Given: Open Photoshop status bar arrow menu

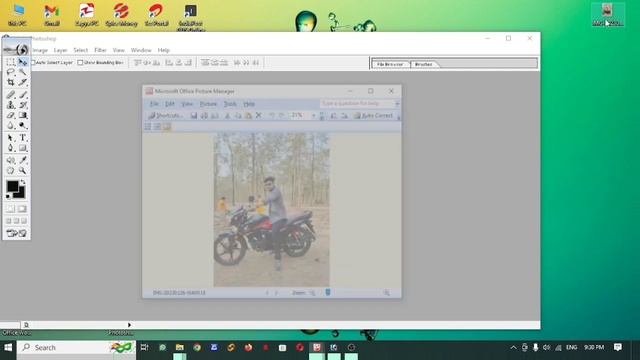Looking at the screenshot, I should [129, 325].
